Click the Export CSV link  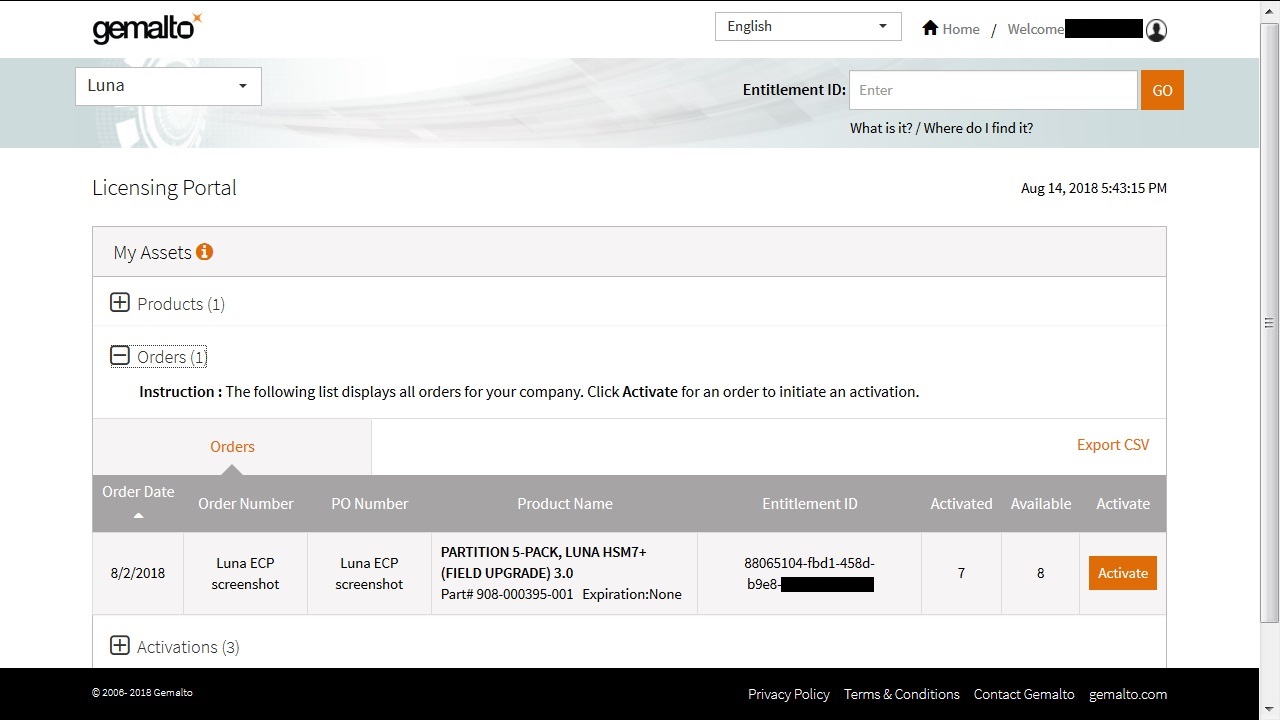click(x=1112, y=445)
